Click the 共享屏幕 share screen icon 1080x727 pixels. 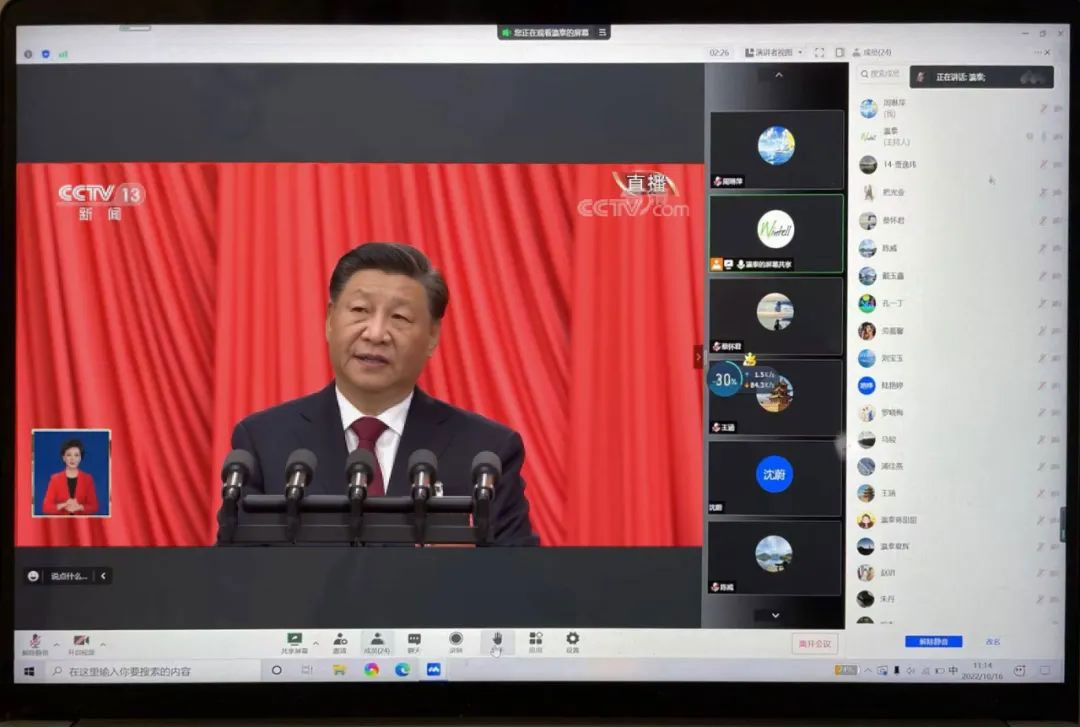point(294,641)
